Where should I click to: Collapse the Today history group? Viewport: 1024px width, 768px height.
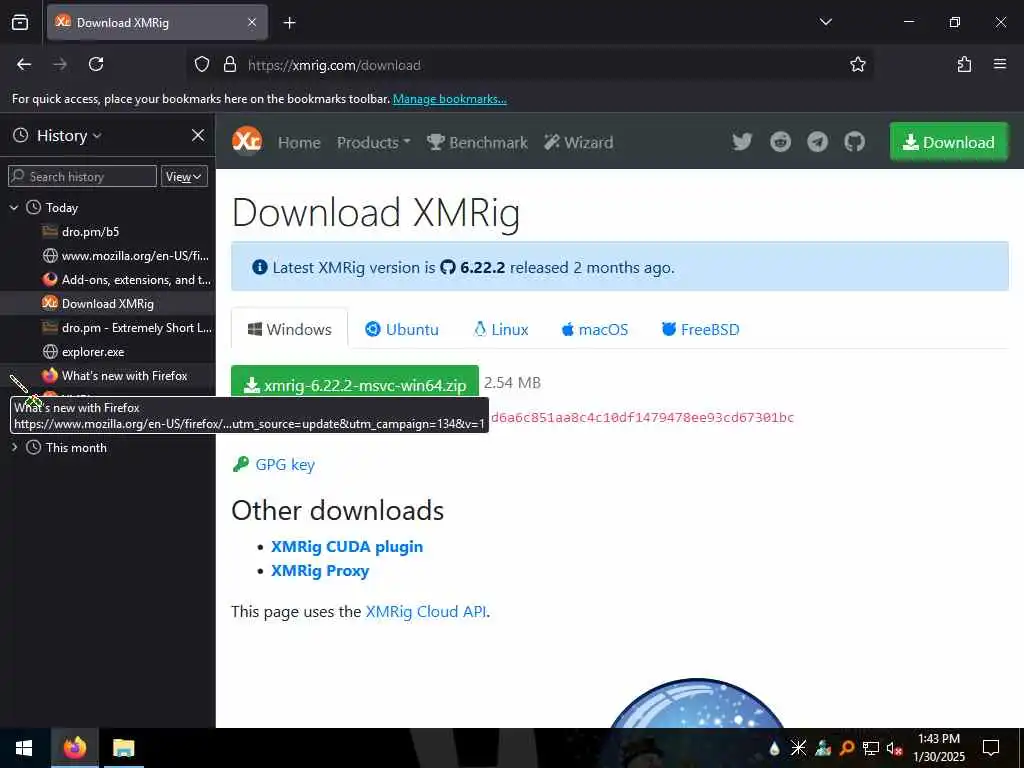14,208
